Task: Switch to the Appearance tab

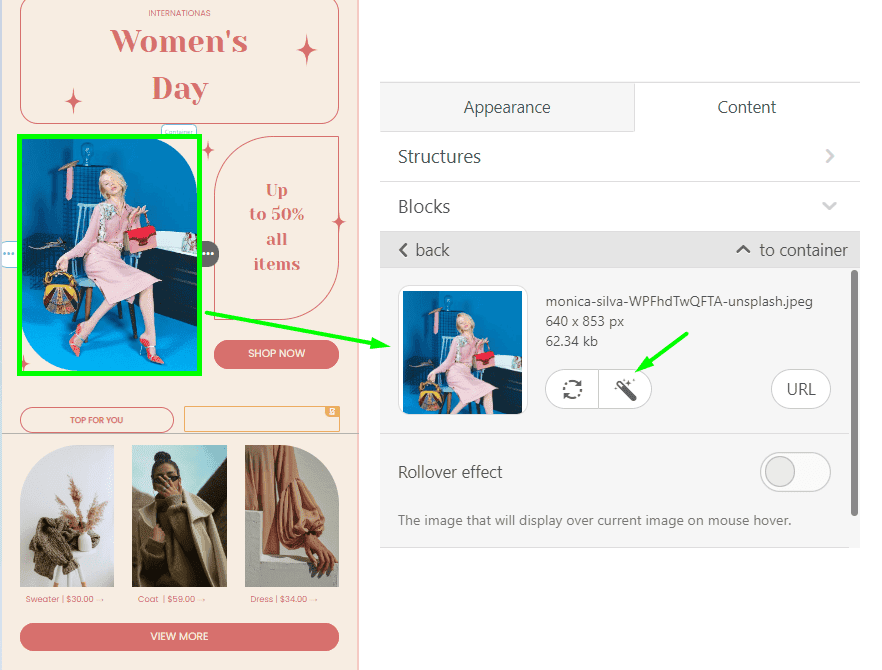Action: click(x=506, y=107)
